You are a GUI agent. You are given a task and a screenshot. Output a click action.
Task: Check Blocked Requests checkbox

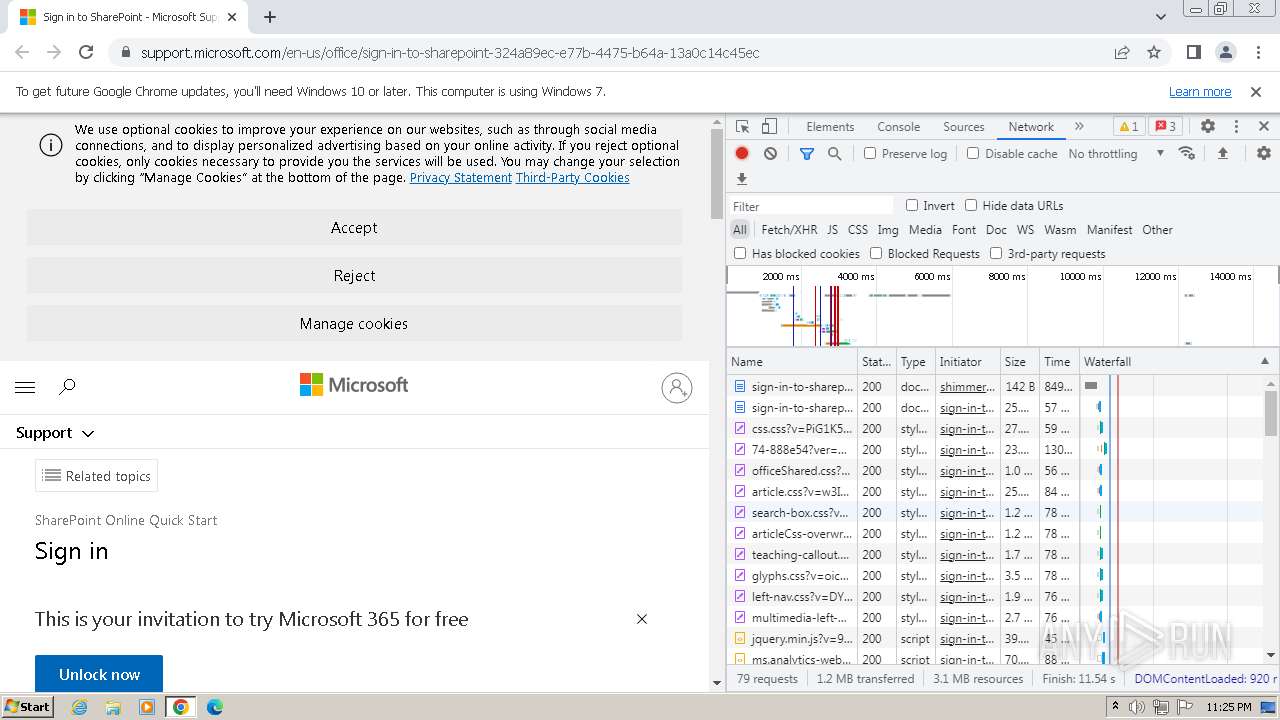[876, 253]
